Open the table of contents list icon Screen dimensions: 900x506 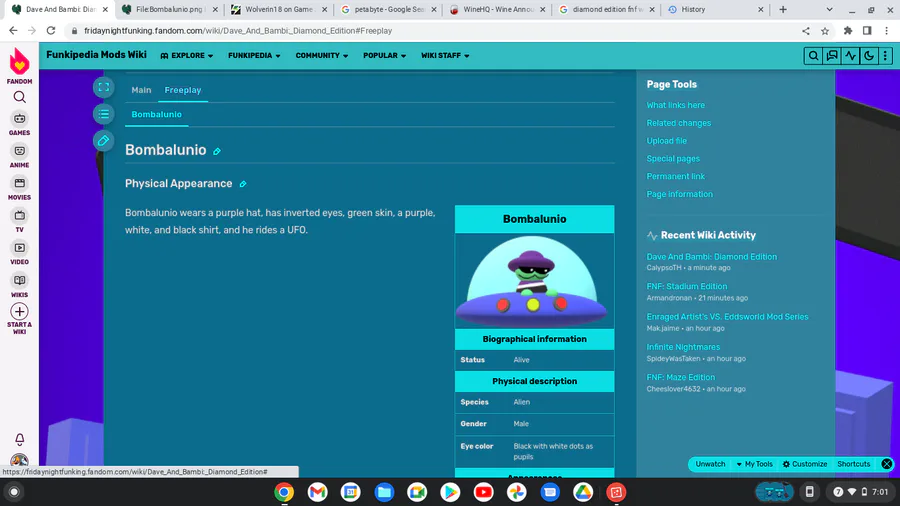click(x=103, y=114)
